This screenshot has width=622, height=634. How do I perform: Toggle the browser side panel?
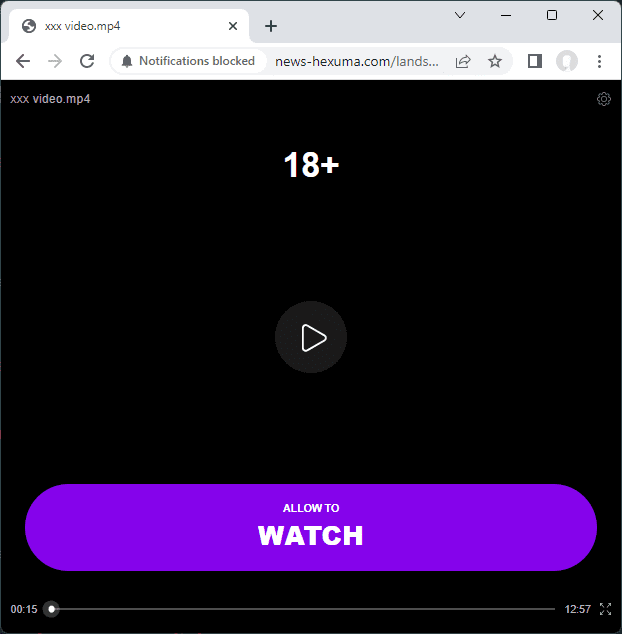[x=535, y=61]
